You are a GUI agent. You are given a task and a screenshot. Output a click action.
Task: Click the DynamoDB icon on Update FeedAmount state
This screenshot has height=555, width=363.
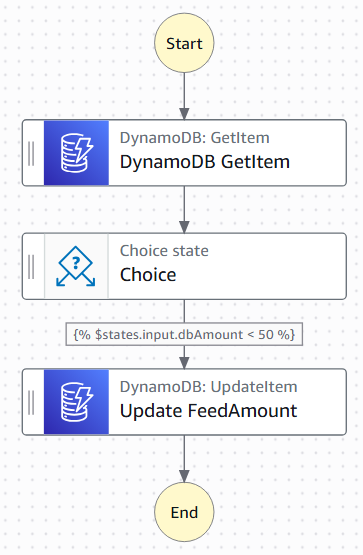(76, 402)
